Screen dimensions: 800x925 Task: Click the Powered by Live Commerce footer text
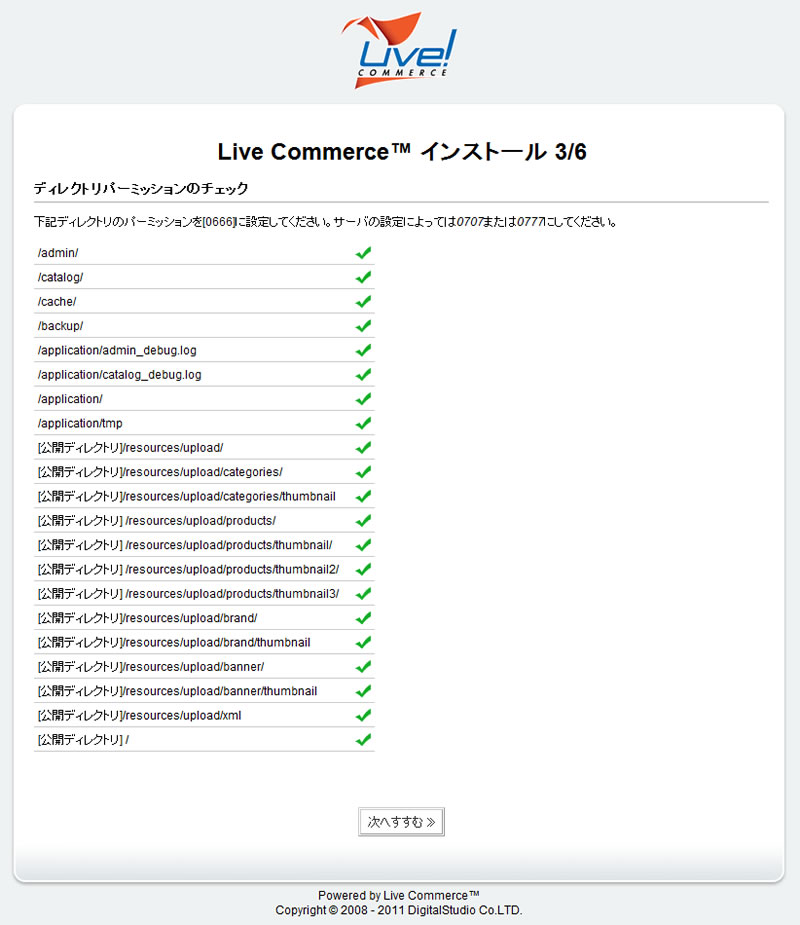pos(399,895)
